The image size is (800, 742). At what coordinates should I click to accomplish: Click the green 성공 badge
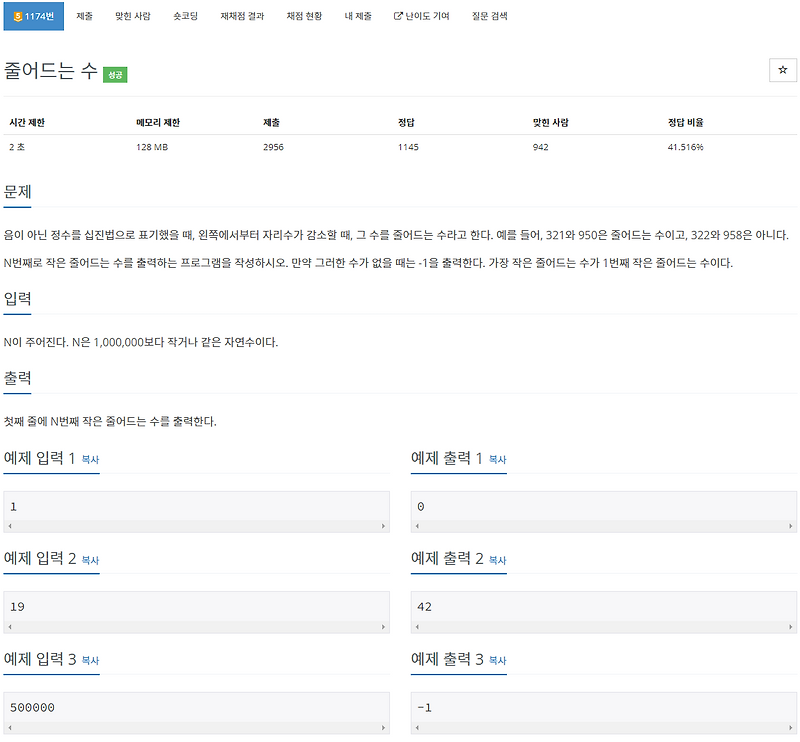[117, 73]
